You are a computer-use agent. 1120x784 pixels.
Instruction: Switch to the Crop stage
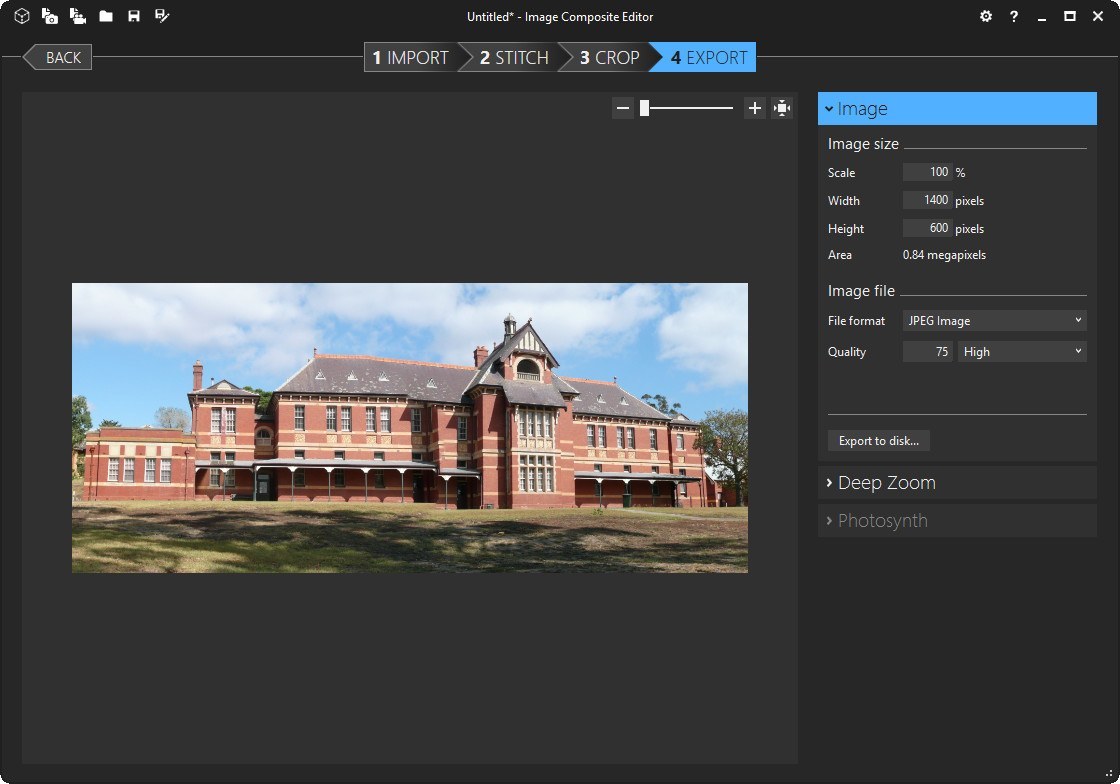point(604,57)
